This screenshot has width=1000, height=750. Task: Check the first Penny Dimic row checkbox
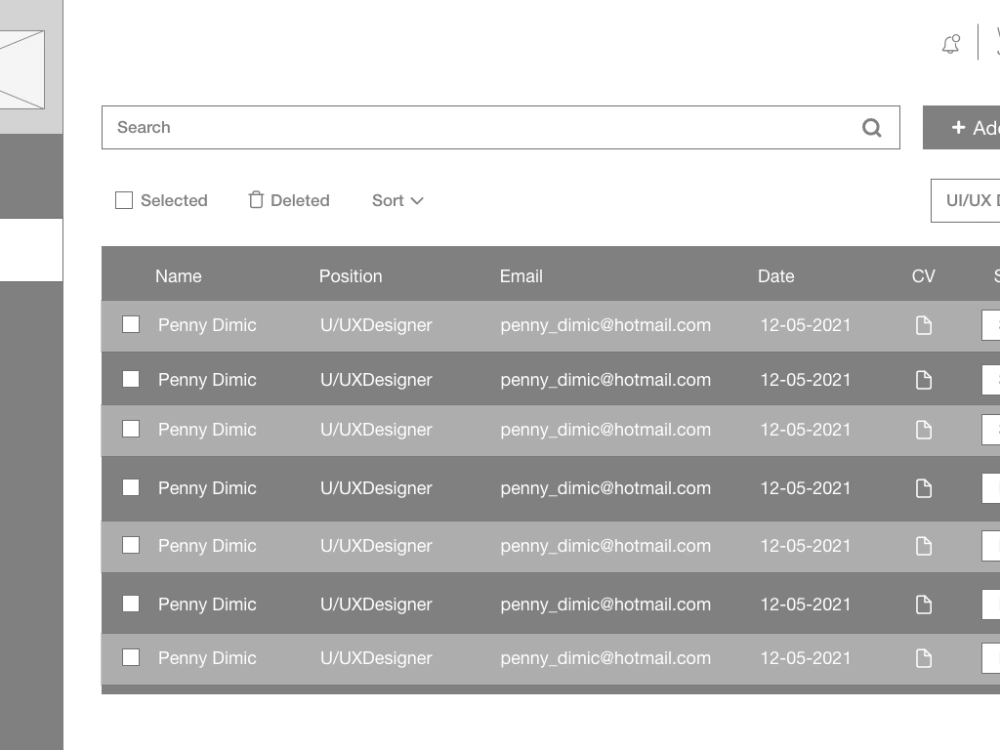[x=131, y=324]
